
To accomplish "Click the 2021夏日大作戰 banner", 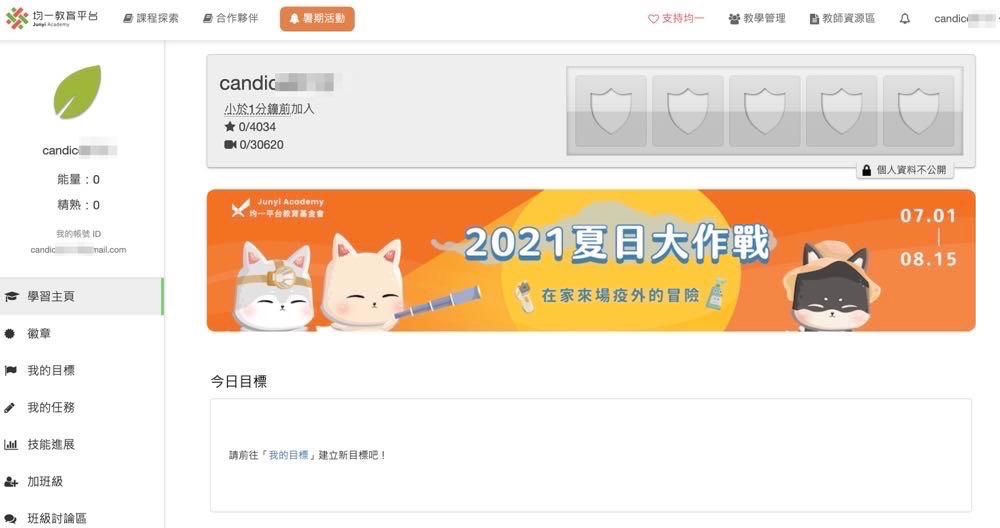I will coord(591,260).
